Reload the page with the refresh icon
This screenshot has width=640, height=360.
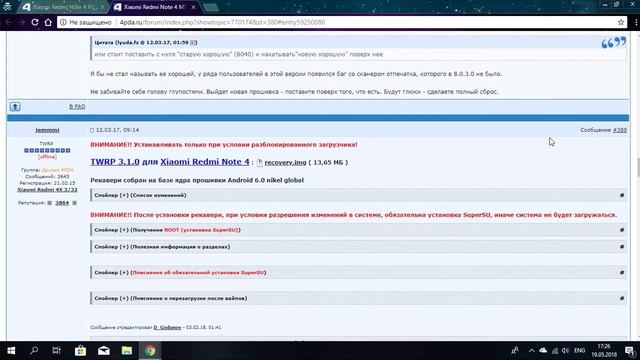point(35,22)
